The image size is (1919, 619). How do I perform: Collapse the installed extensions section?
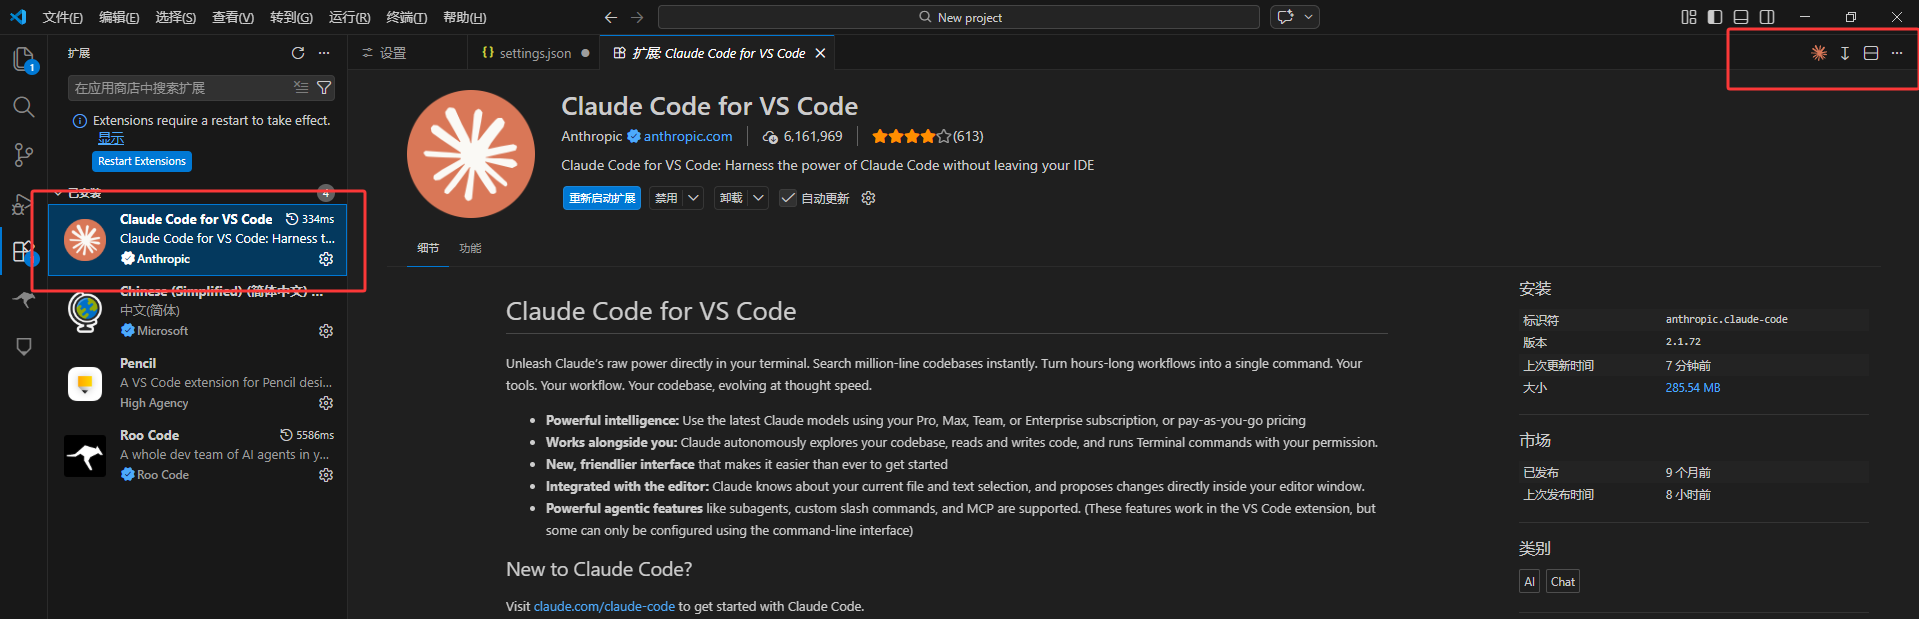tap(59, 193)
